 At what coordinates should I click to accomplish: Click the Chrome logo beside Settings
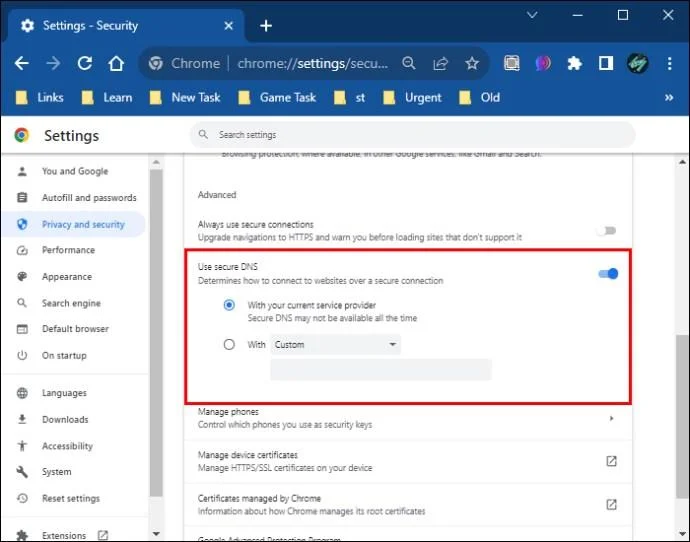click(22, 135)
